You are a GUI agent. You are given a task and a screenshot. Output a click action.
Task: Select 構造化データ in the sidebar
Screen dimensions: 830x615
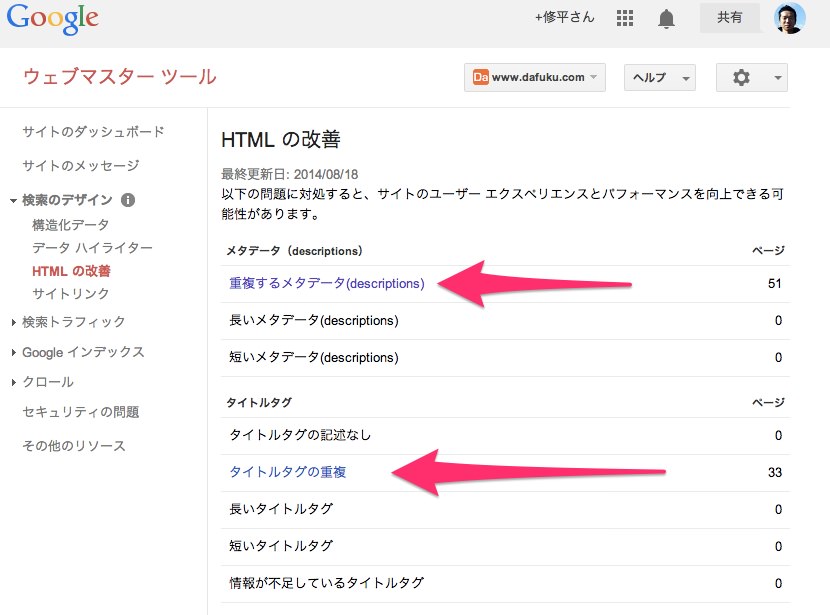click(x=70, y=225)
